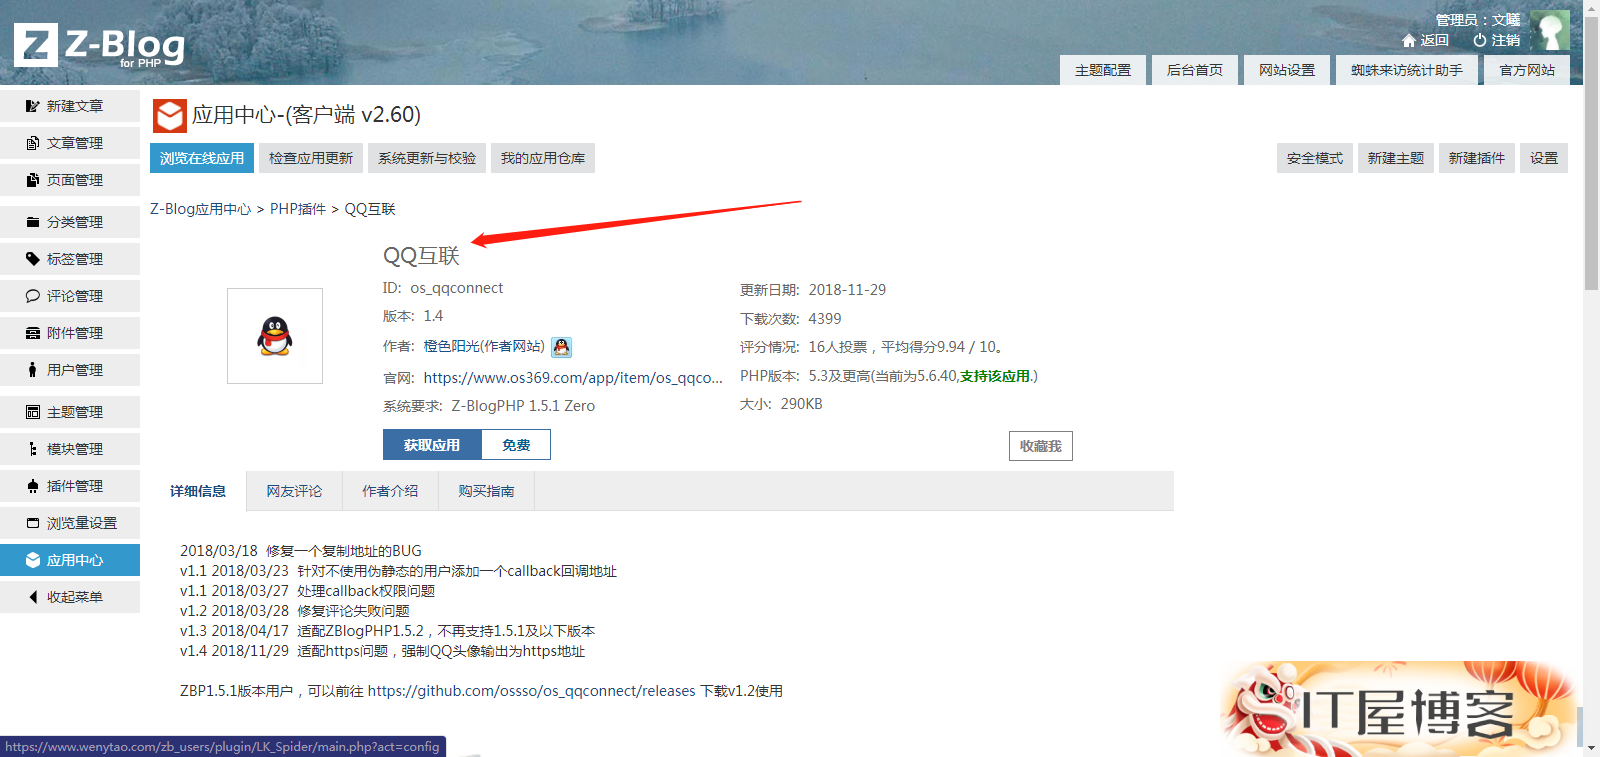
Task: Open 文章管理 in sidebar
Action: pyautogui.click(x=70, y=143)
